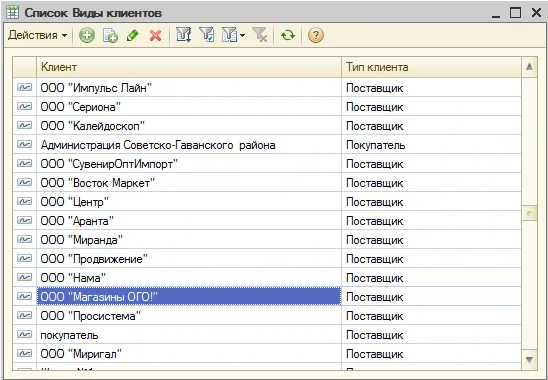Screen dimensions: 548x380
Task: Click record icon beside ООО "СувенирОптИмпорт"
Action: coord(24,163)
